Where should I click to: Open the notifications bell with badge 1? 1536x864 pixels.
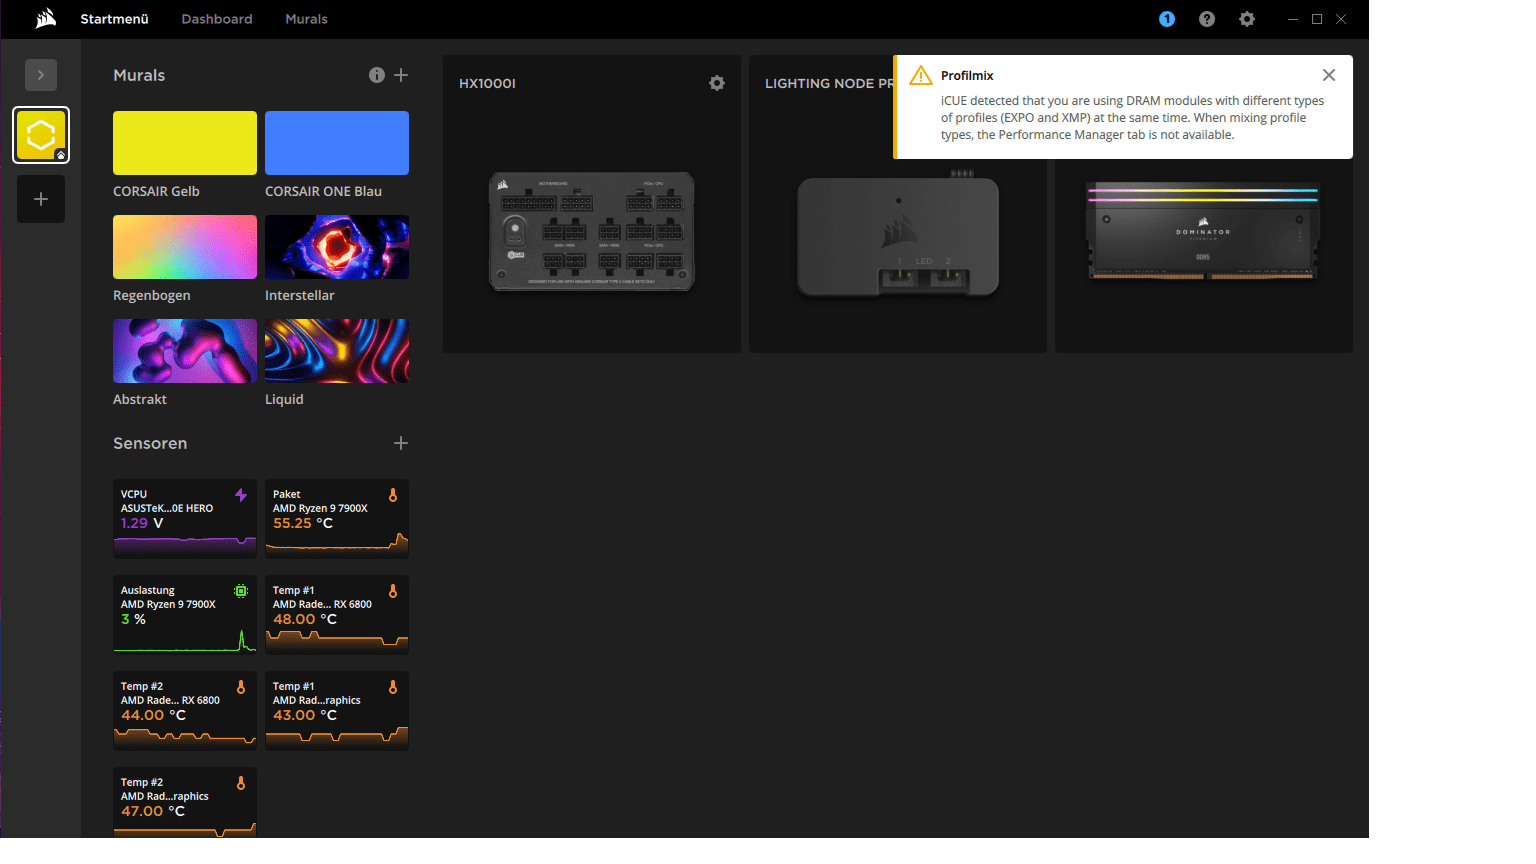click(x=1167, y=19)
